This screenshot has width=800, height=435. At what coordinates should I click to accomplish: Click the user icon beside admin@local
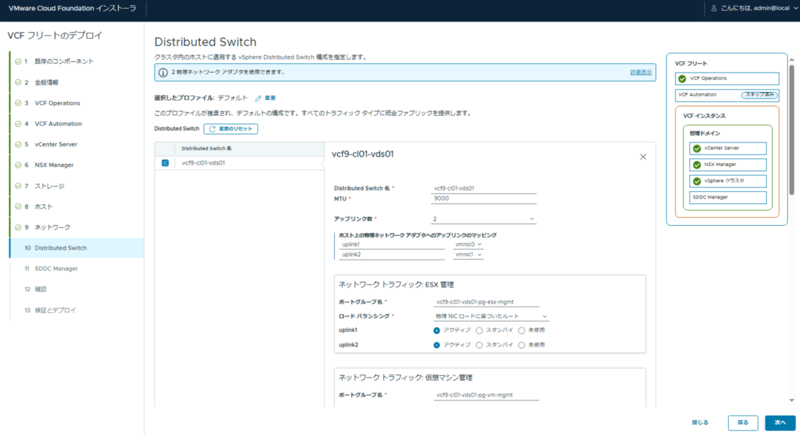point(714,8)
